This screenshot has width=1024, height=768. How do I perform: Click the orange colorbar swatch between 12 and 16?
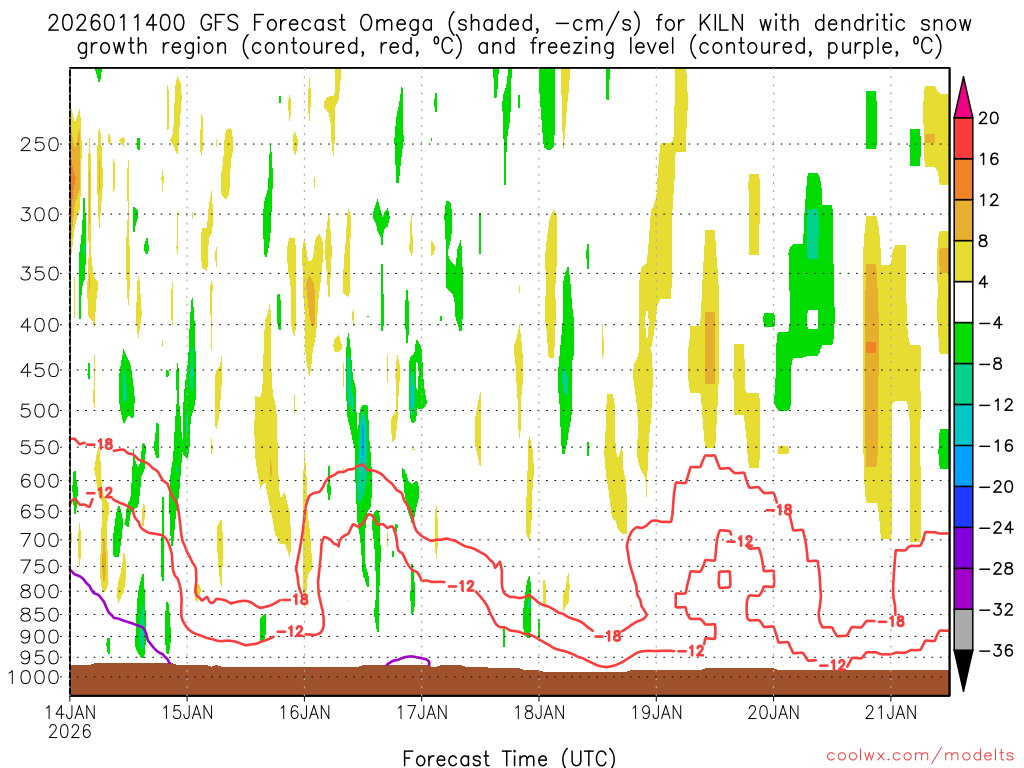963,179
